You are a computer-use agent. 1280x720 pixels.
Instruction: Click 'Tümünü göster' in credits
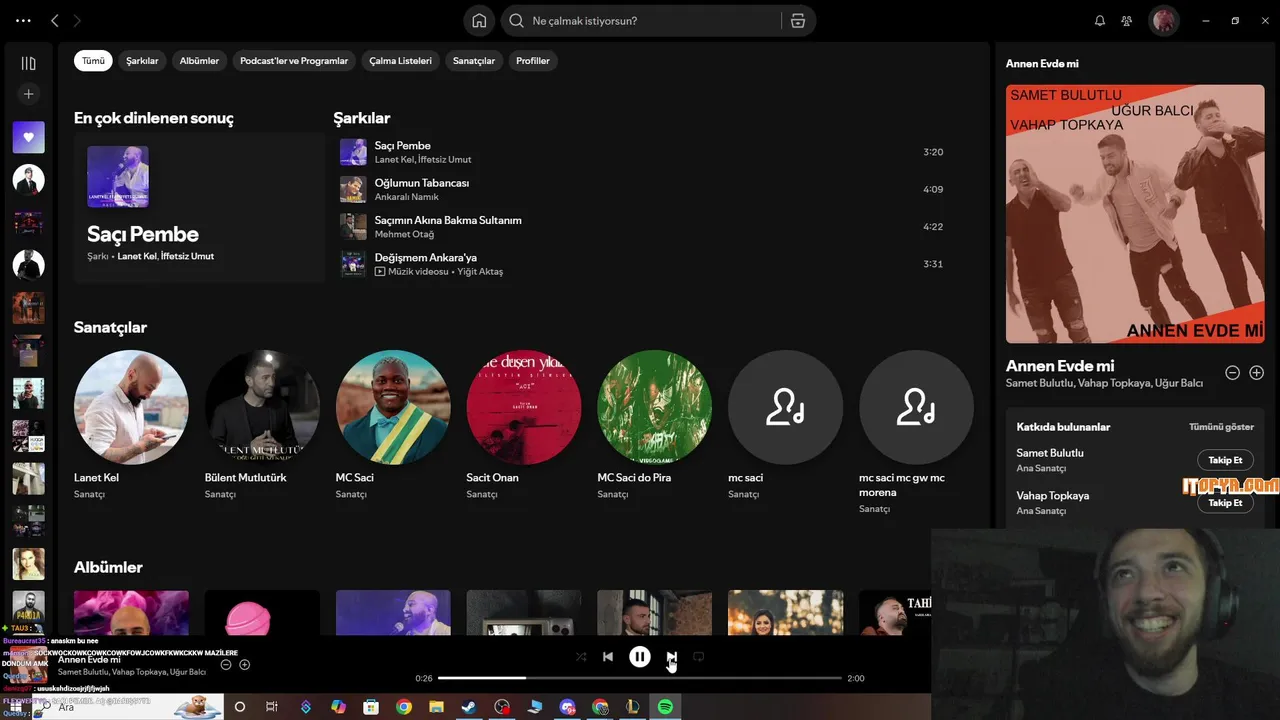(x=1221, y=427)
